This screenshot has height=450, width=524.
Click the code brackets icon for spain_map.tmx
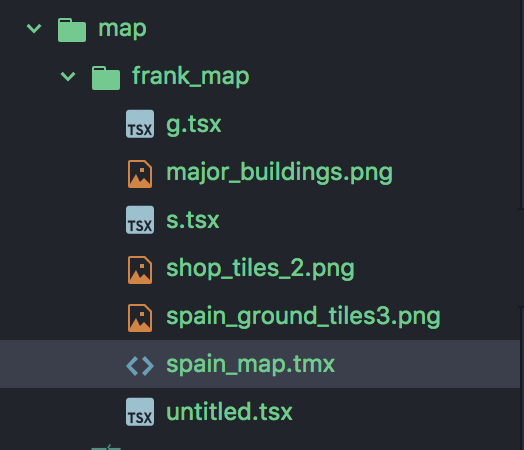point(140,365)
